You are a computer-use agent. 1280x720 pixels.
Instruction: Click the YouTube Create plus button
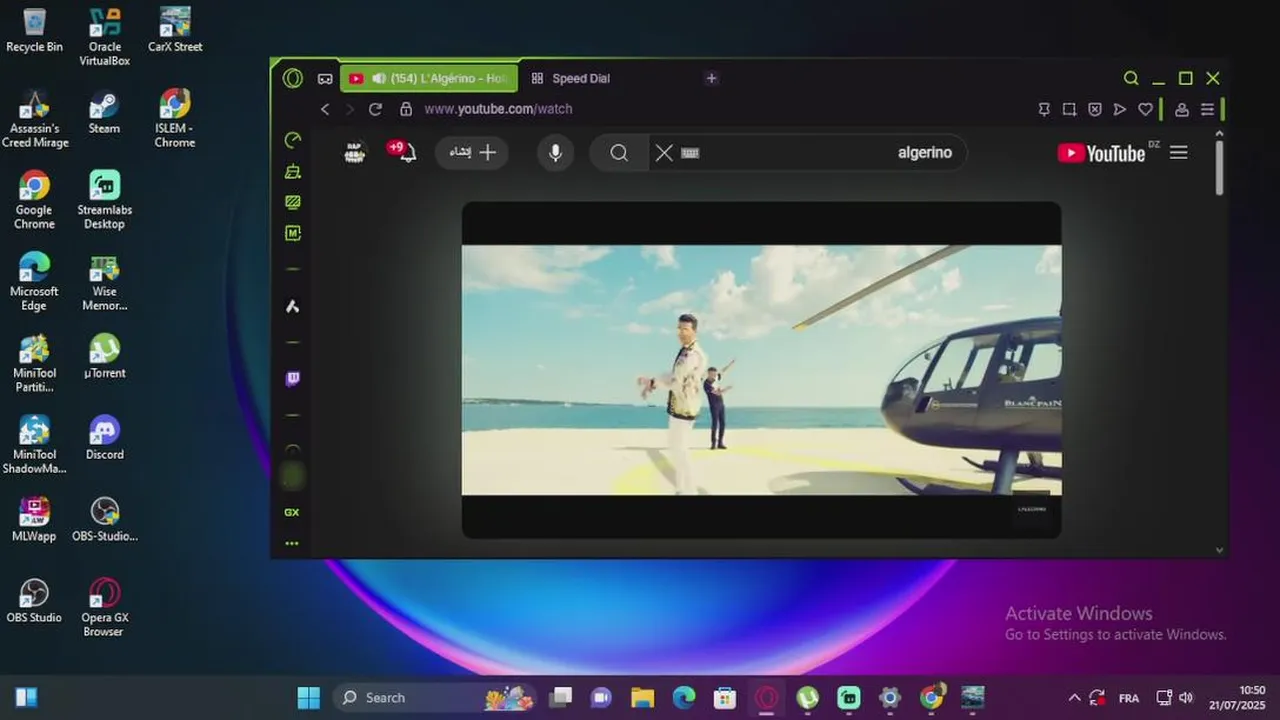(472, 153)
